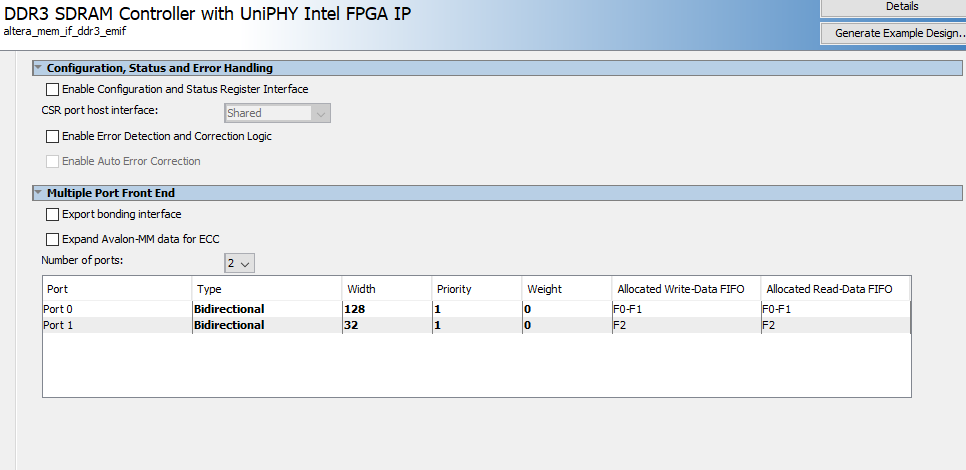The width and height of the screenshot is (966, 470).
Task: Click DDR3 SDRAM Controller title text
Action: (x=208, y=13)
